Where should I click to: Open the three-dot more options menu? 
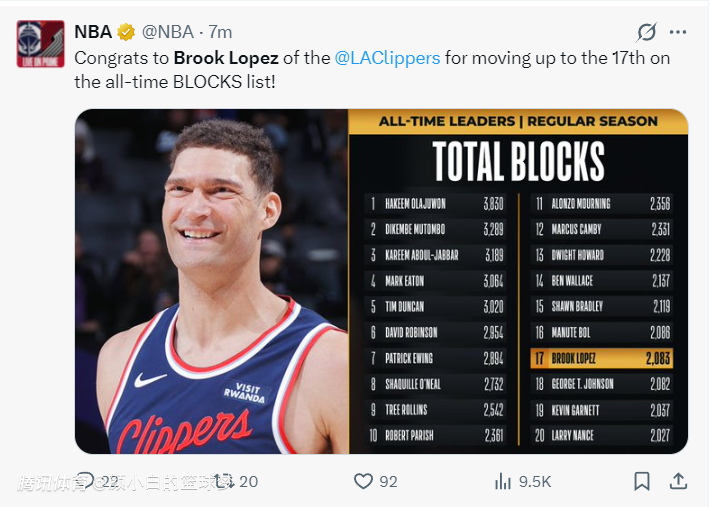coord(678,32)
